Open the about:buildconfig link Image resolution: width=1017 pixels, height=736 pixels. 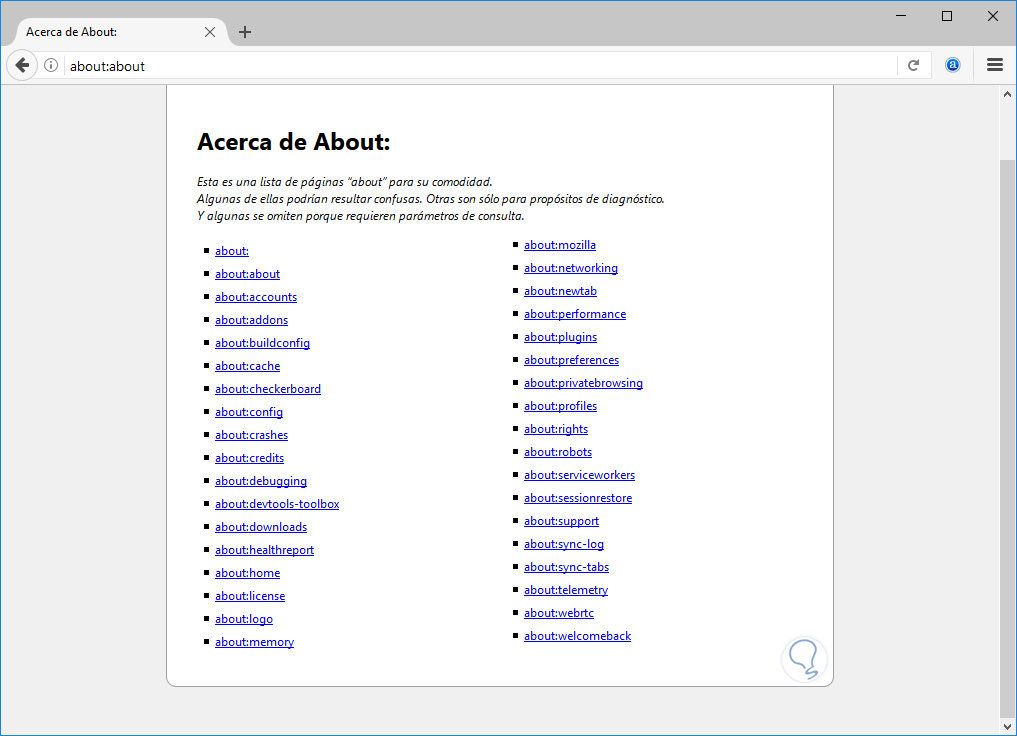[262, 343]
